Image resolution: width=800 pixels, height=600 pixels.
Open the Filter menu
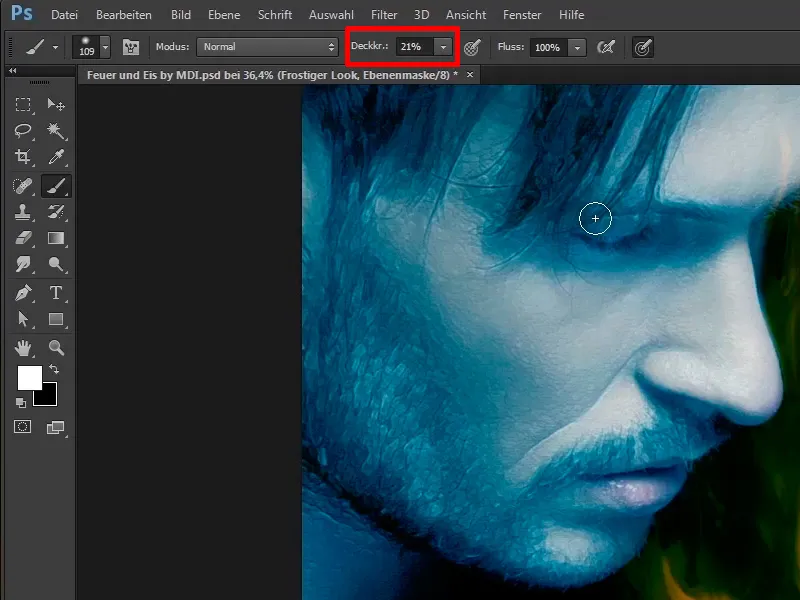[384, 15]
